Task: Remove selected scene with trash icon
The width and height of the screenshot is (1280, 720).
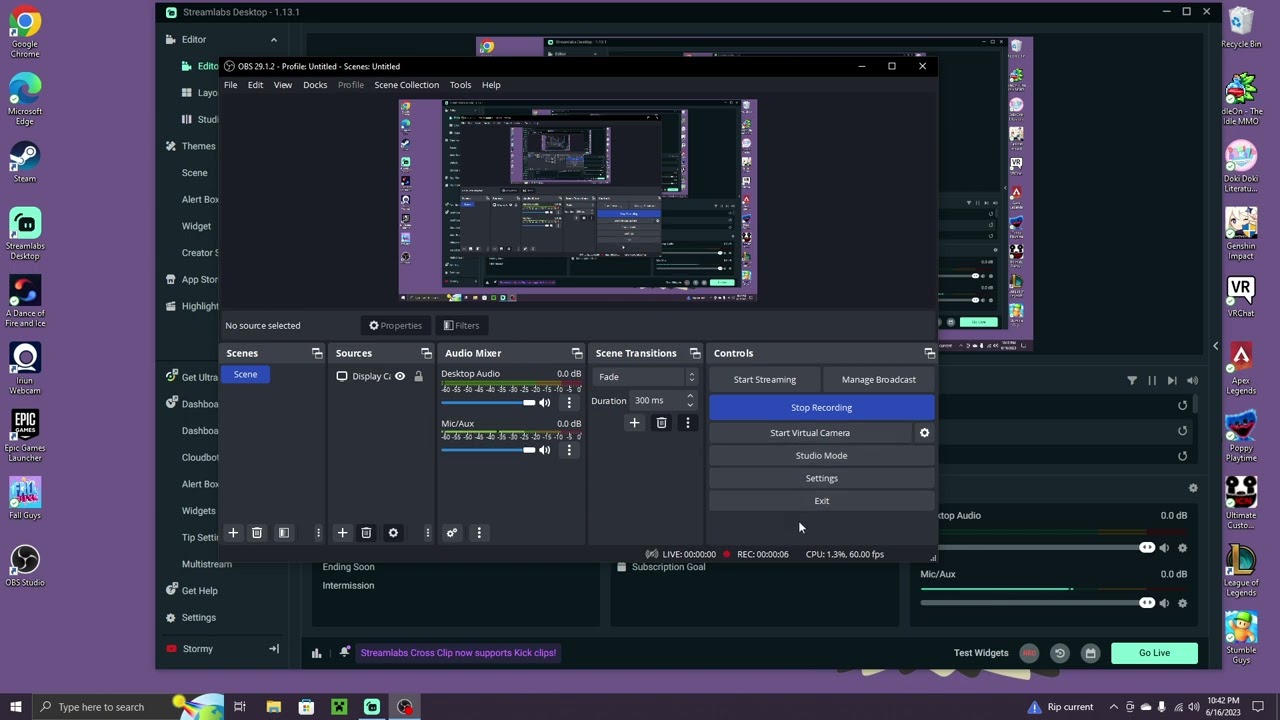Action: (257, 533)
